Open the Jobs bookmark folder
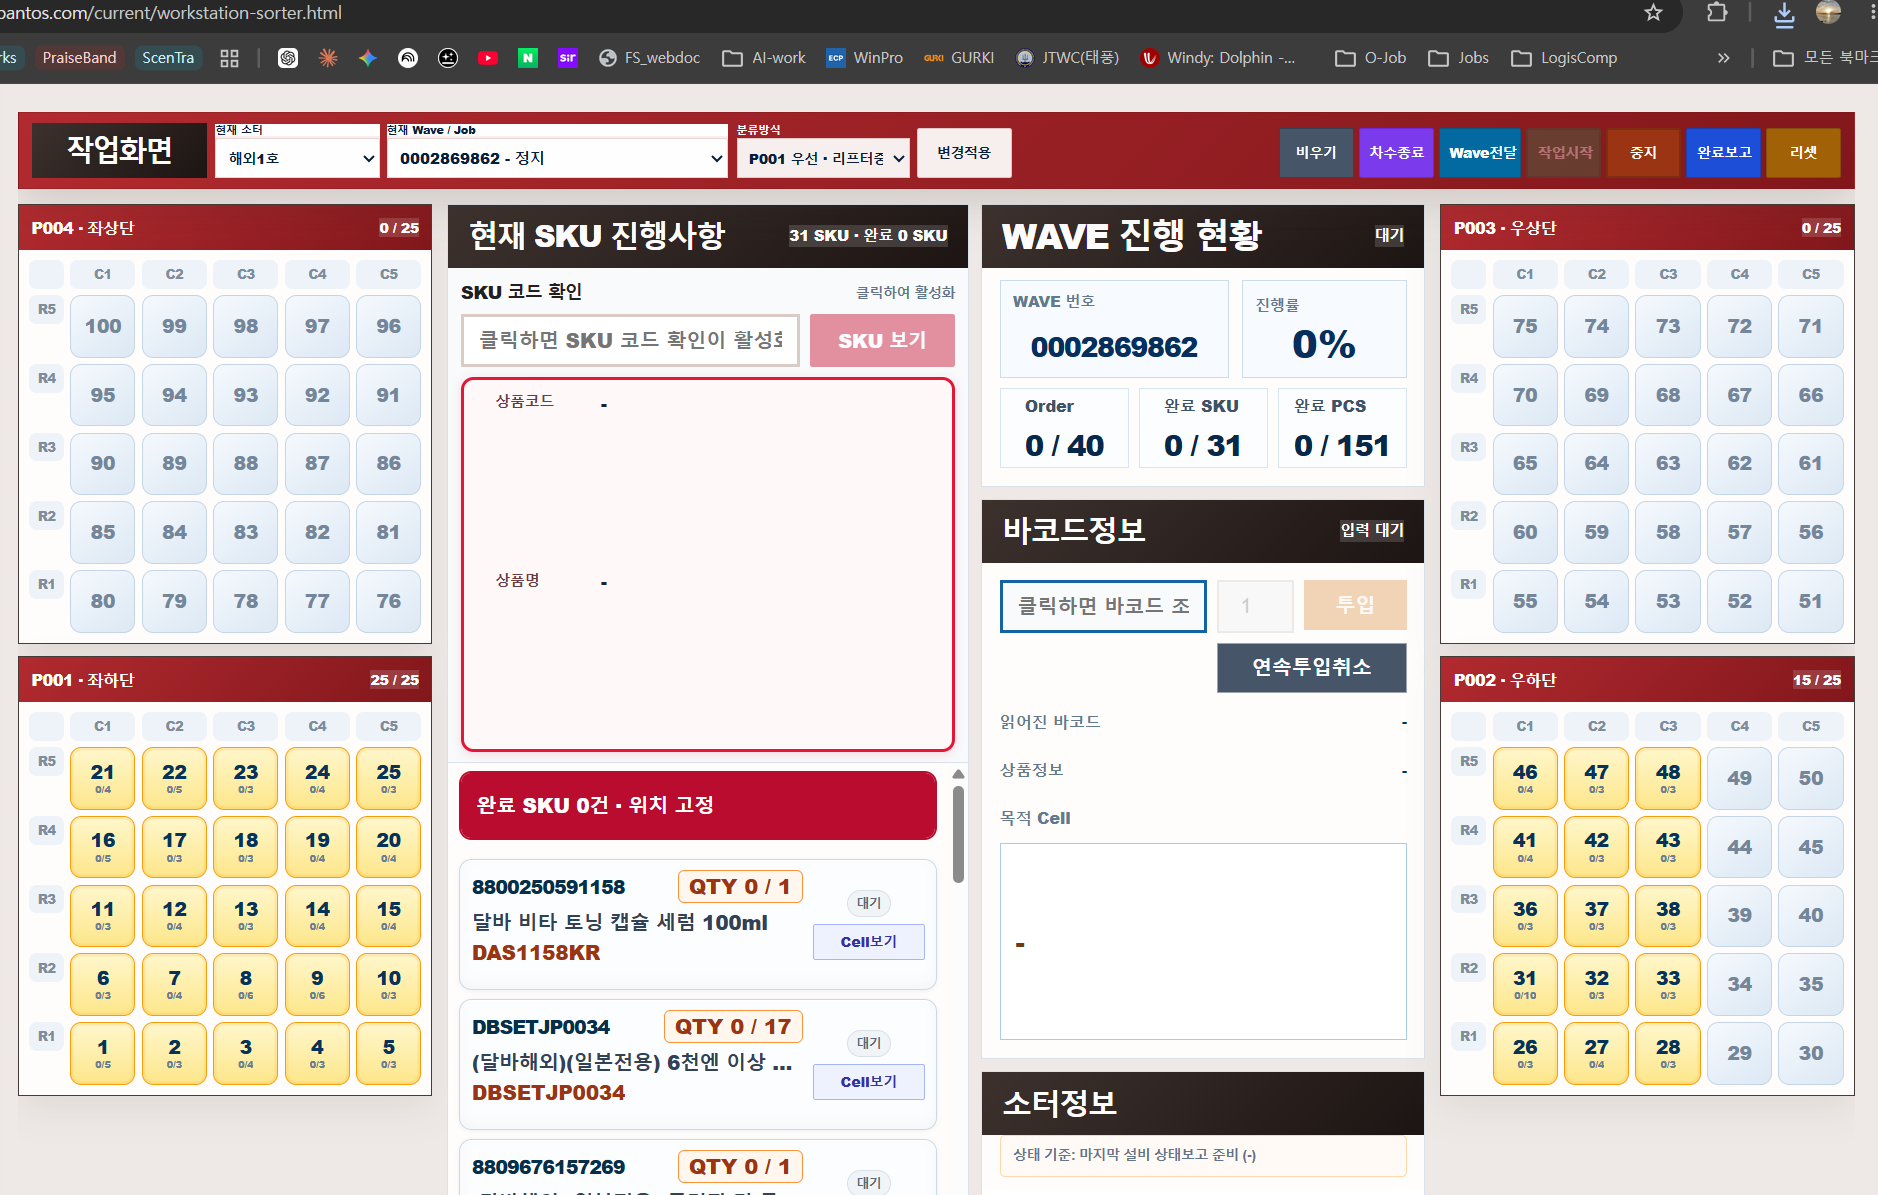Image resolution: width=1878 pixels, height=1195 pixels. click(1459, 58)
